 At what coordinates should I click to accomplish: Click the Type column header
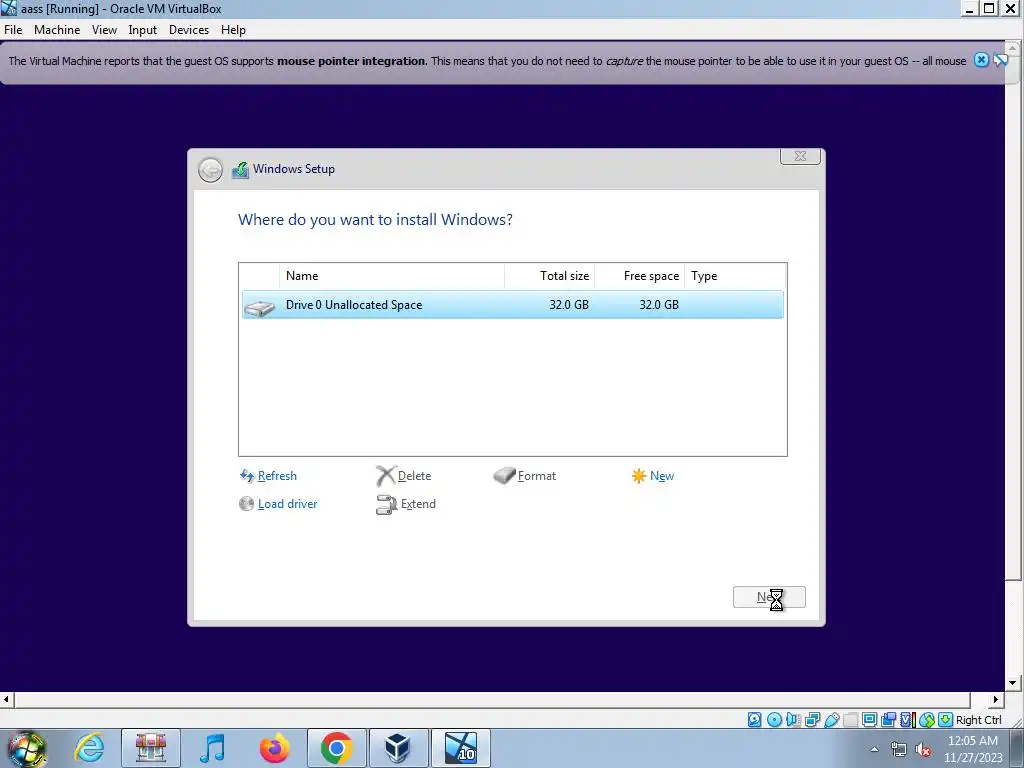pyautogui.click(x=735, y=276)
